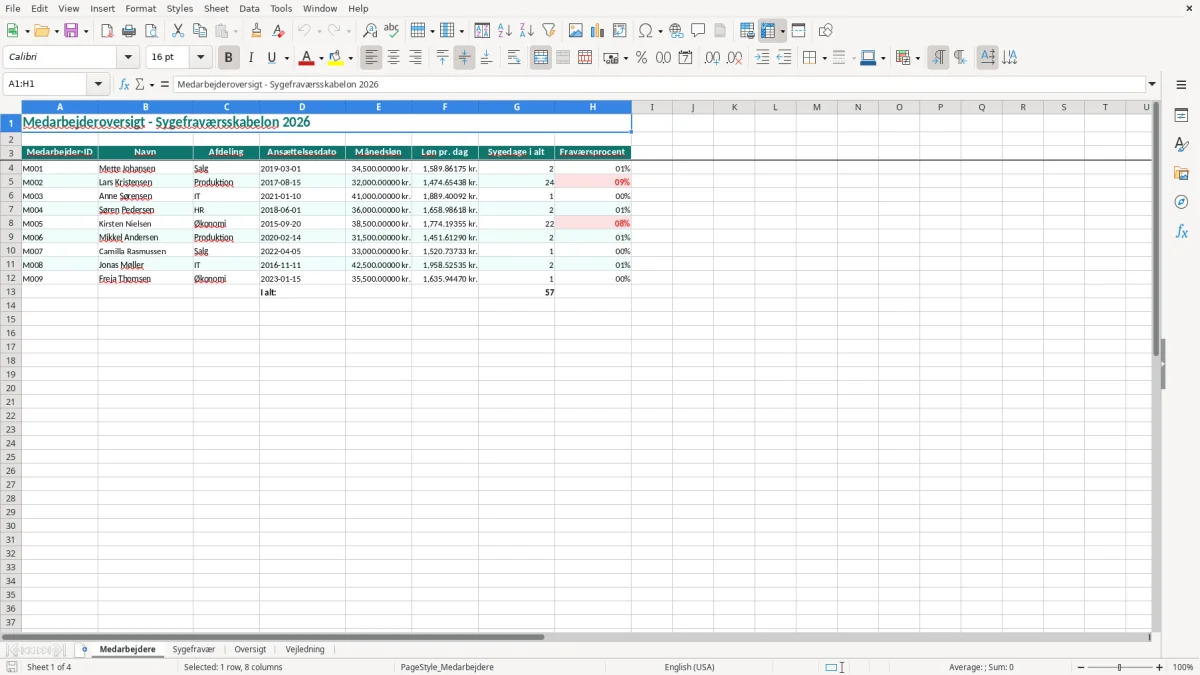The height and width of the screenshot is (675, 1200).
Task: Open Find & Replace
Action: [370, 31]
